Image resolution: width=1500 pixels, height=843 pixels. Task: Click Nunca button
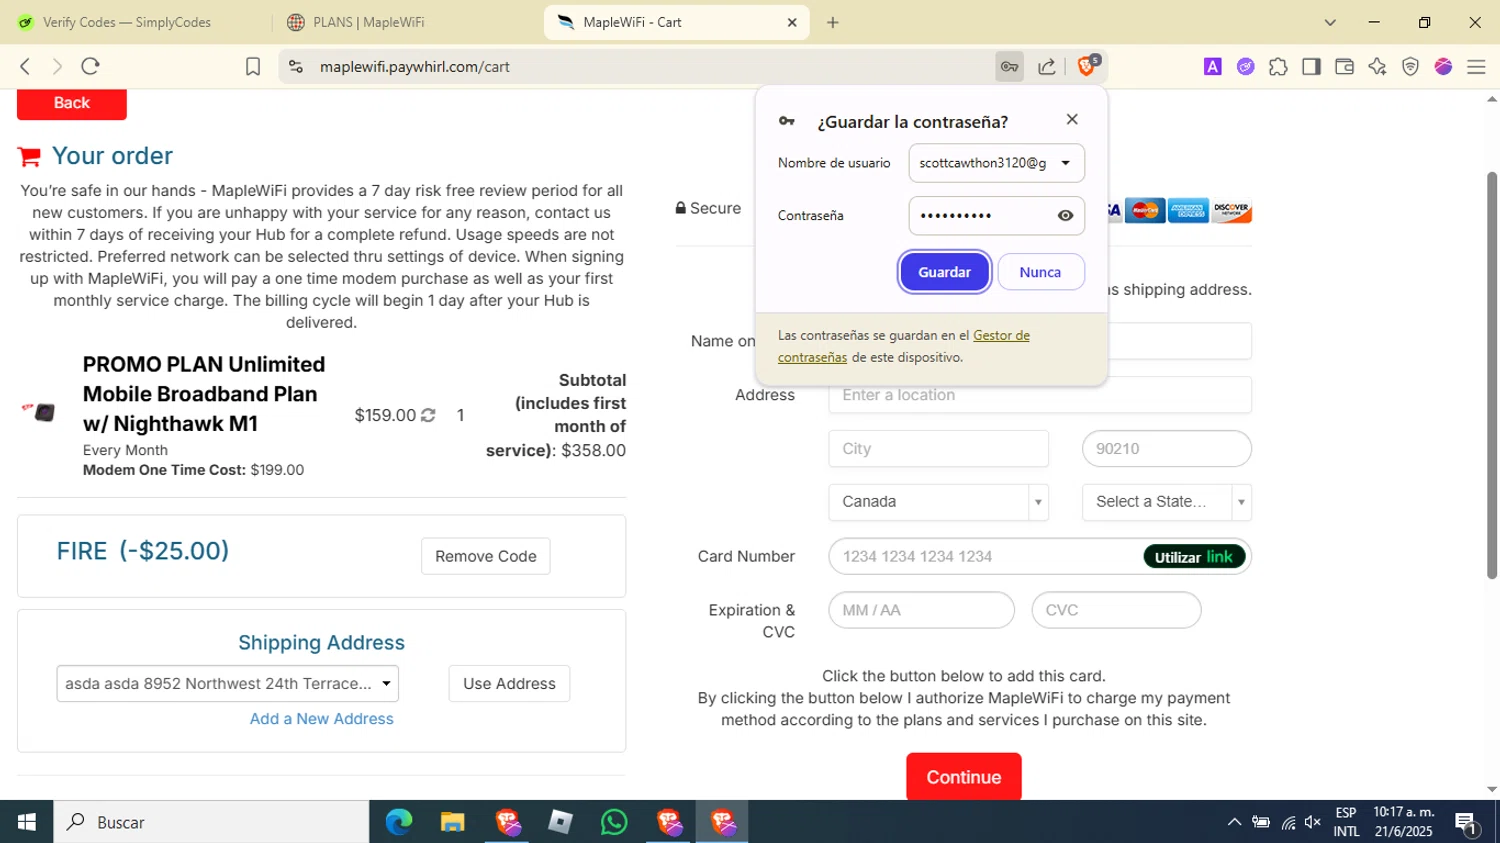click(1040, 272)
